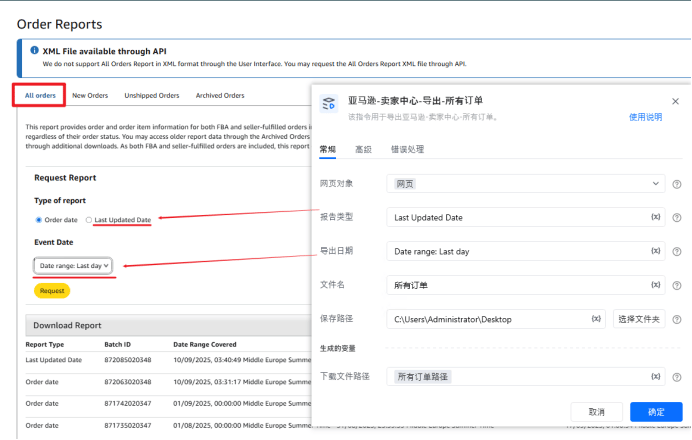Select the Last Updated Date radio button

pos(89,220)
